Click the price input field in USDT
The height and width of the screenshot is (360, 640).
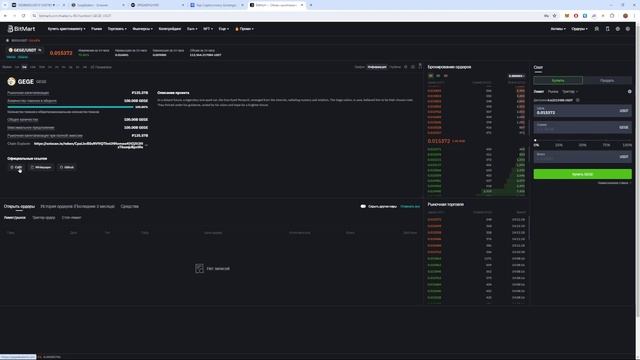pos(582,111)
